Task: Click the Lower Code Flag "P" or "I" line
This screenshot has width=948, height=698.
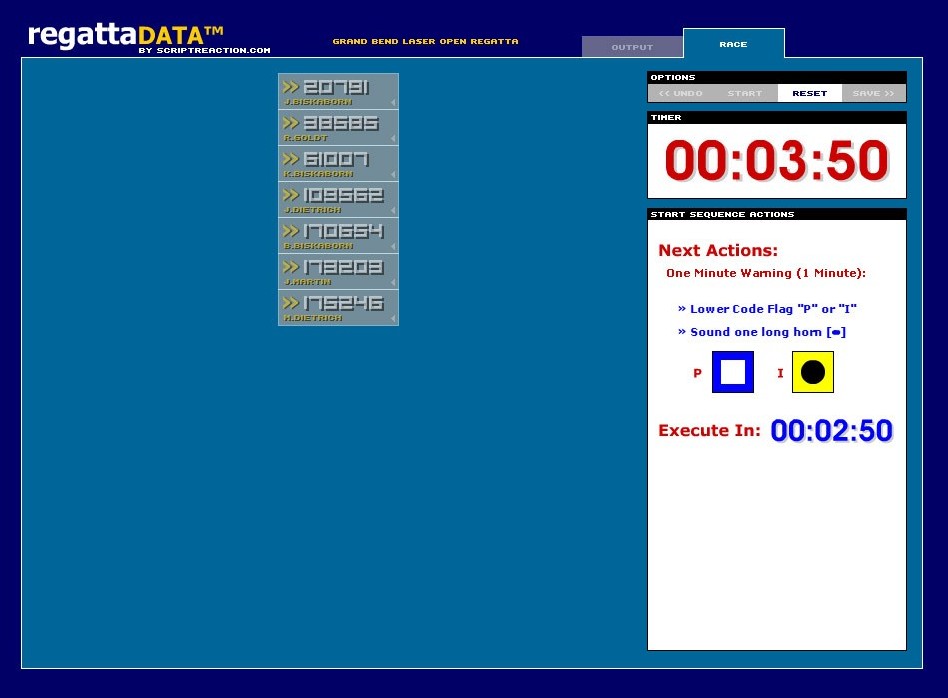Action: pos(767,308)
